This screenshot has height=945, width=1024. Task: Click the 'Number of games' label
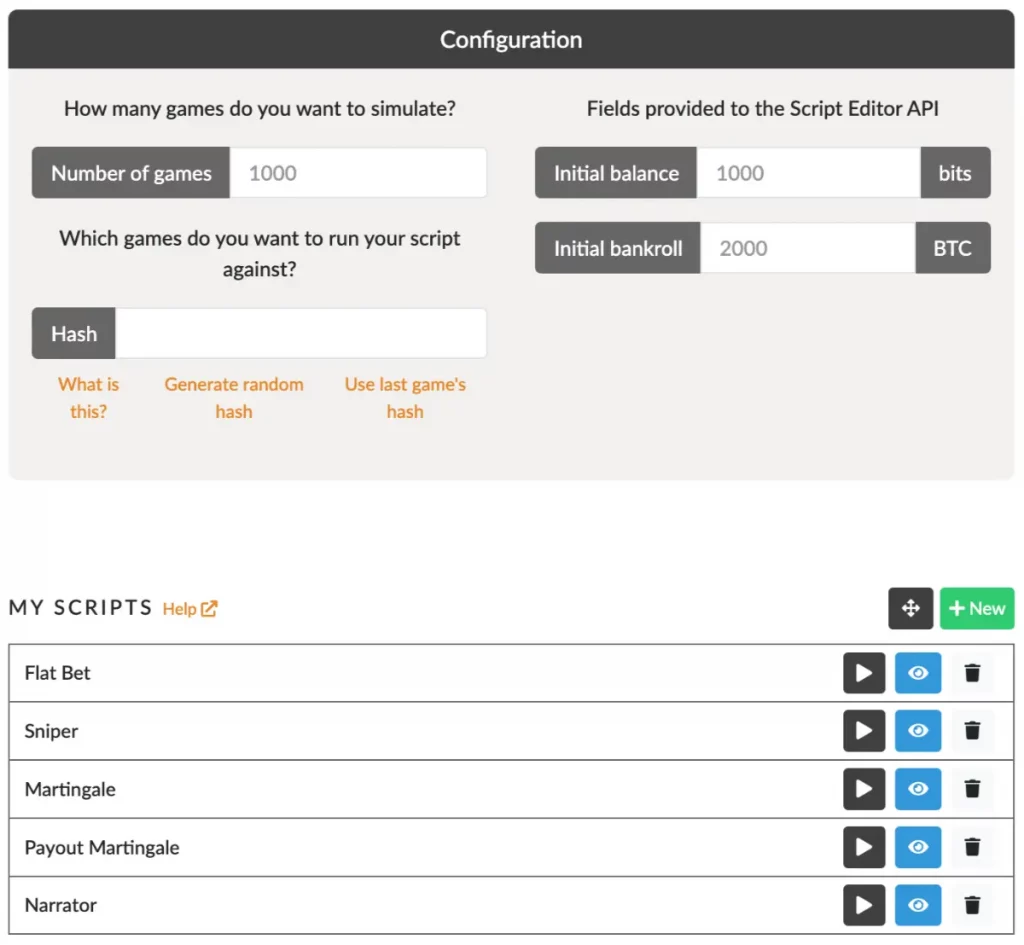tap(131, 173)
